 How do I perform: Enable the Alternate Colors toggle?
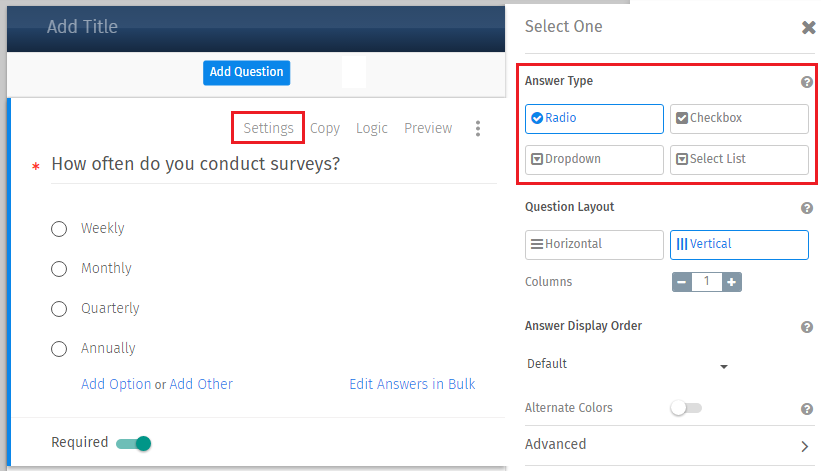pyautogui.click(x=686, y=408)
